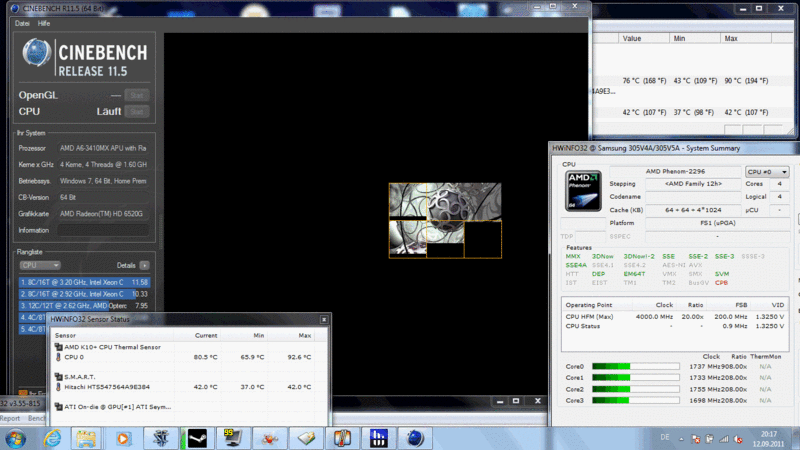Screen dimensions: 800x450
Task: Open the Windows Start menu orb
Action: [x=15, y=439]
